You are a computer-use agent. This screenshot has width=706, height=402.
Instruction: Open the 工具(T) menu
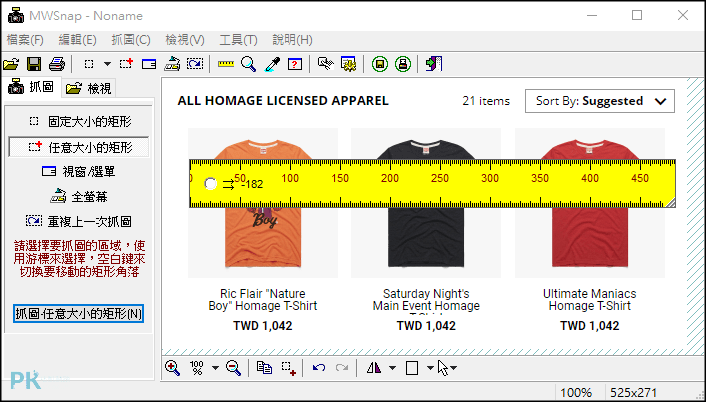[238, 40]
